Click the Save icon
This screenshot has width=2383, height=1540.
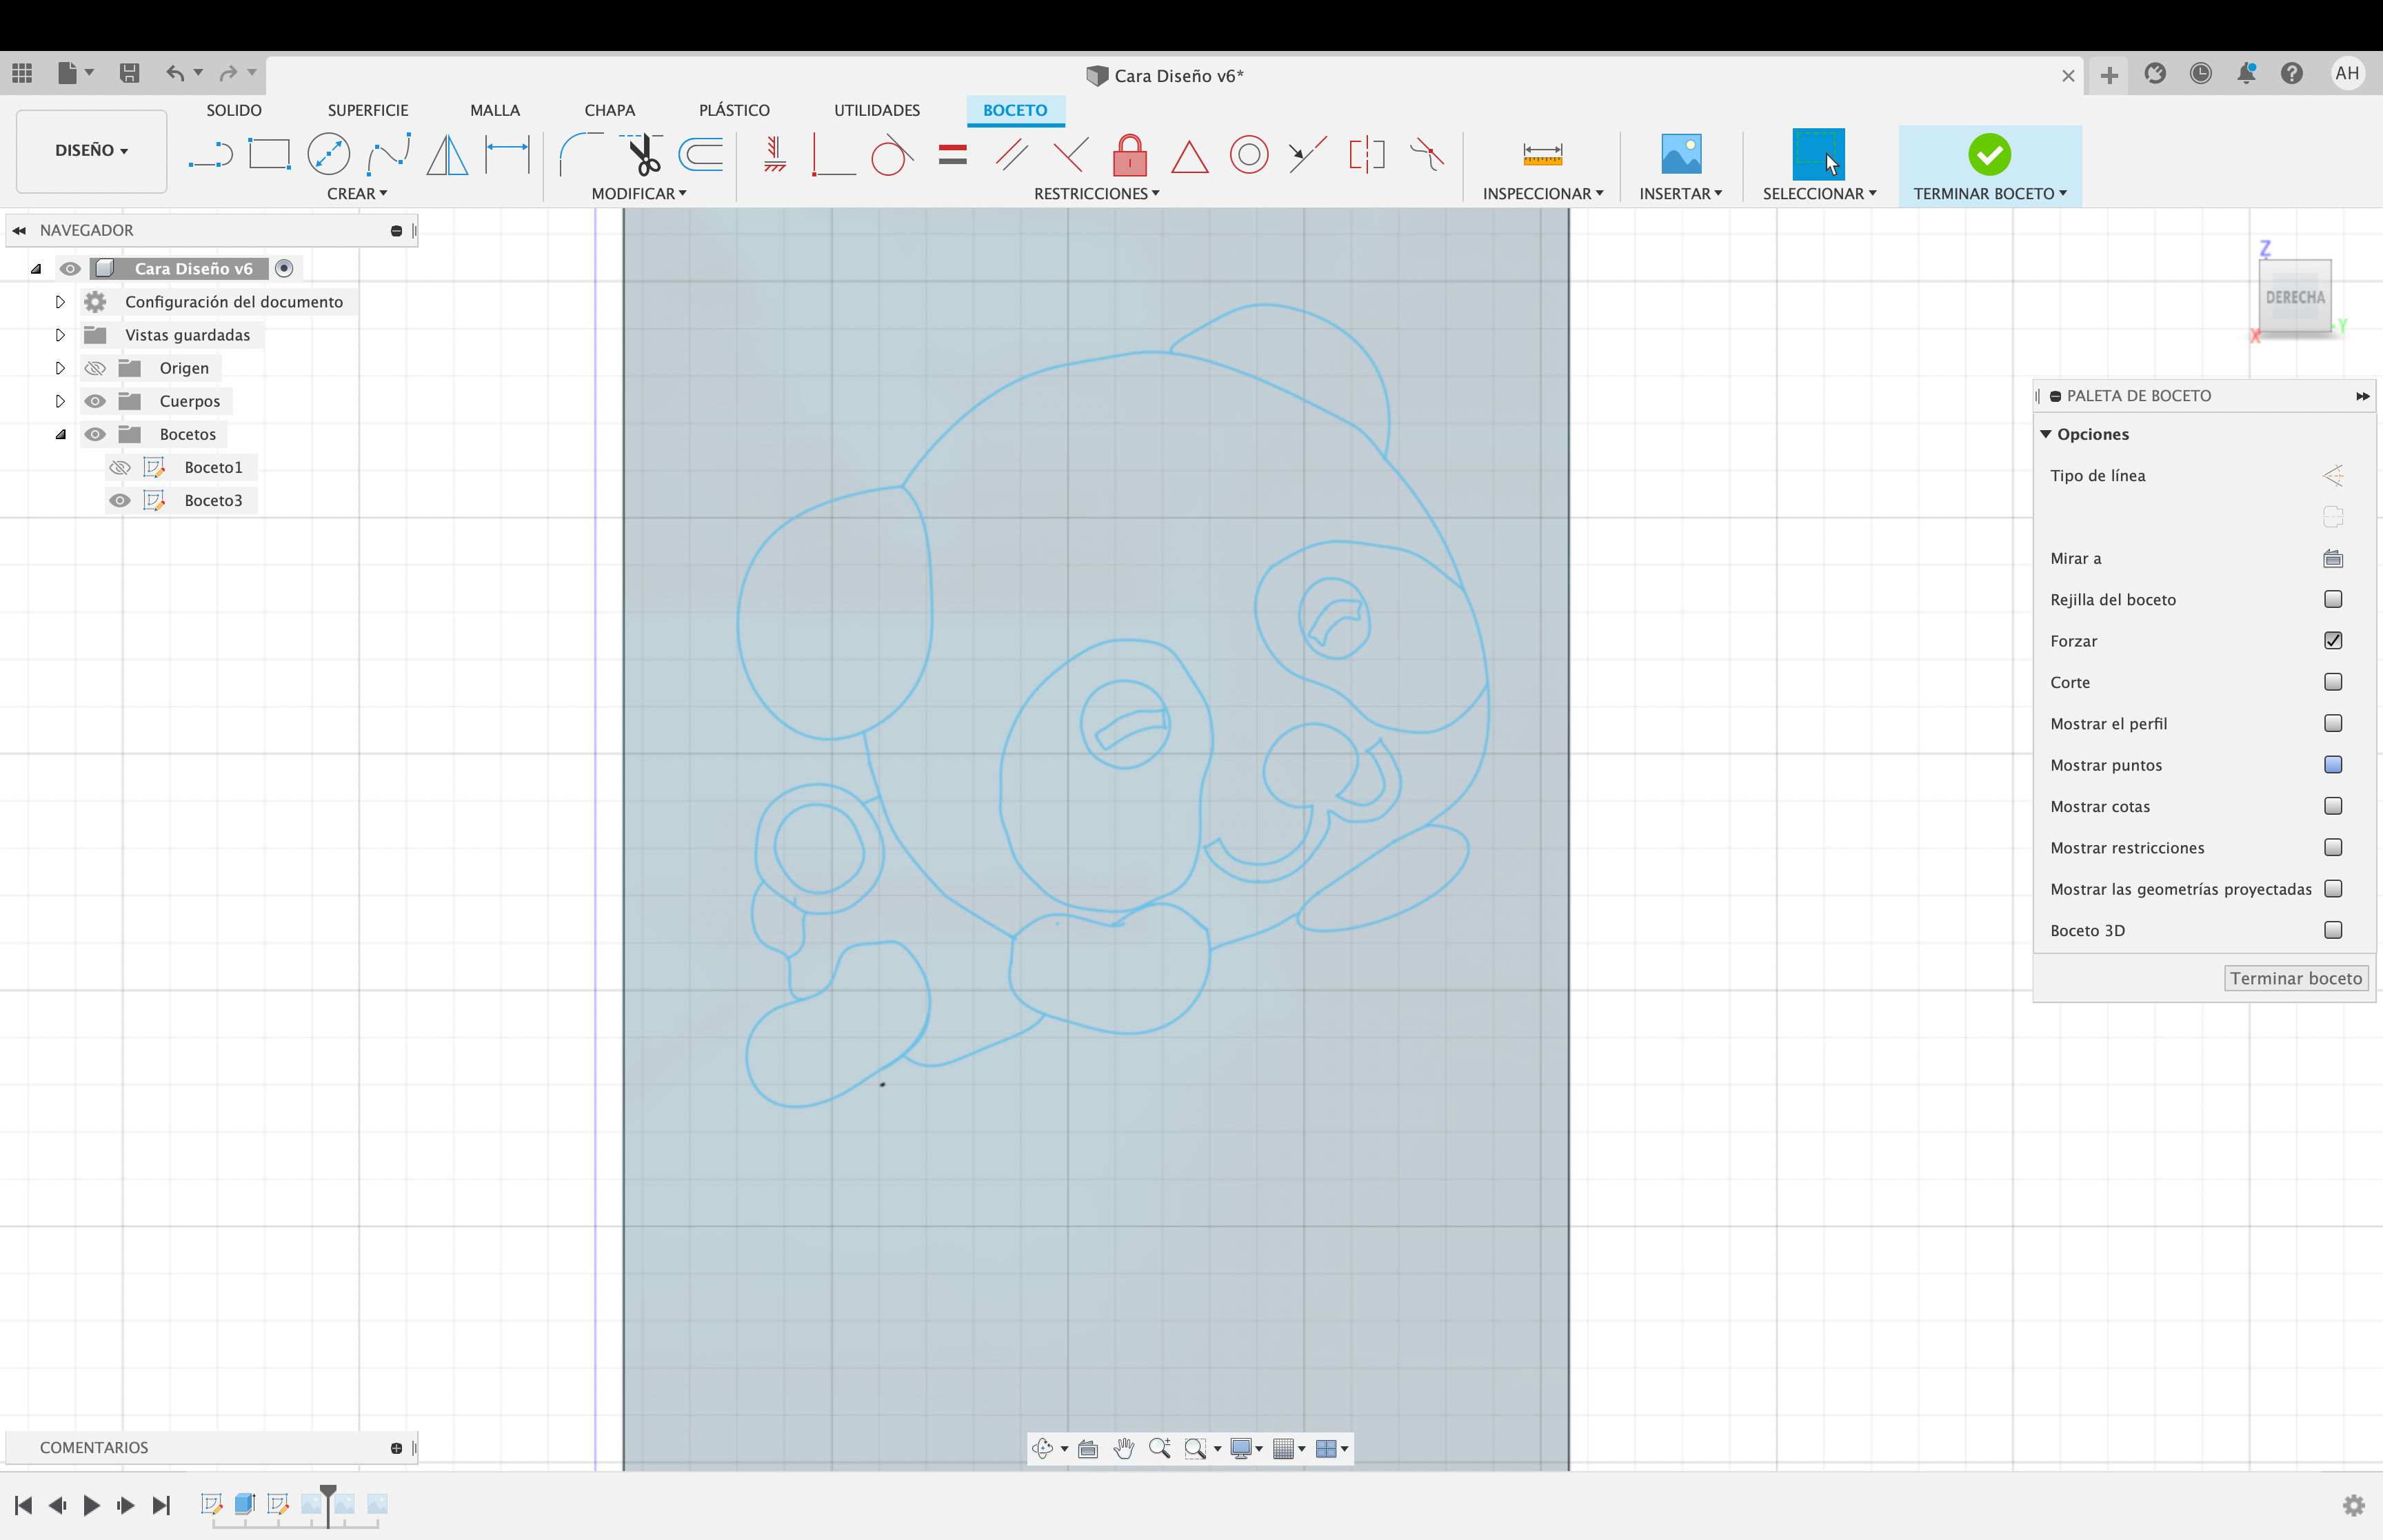pyautogui.click(x=129, y=73)
